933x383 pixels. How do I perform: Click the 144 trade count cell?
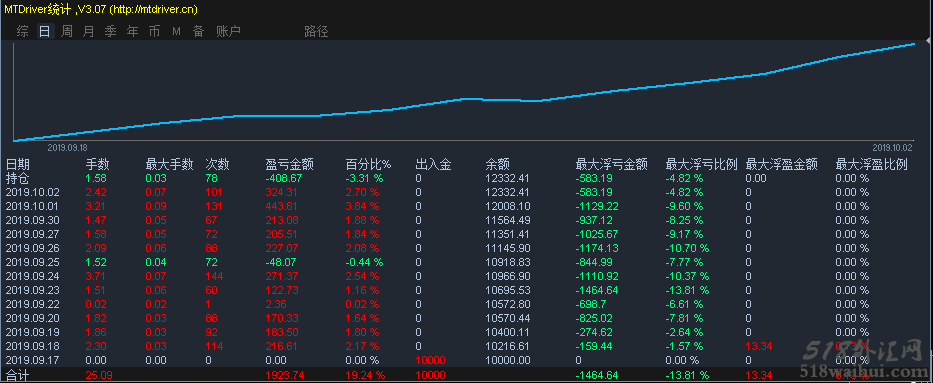click(214, 276)
